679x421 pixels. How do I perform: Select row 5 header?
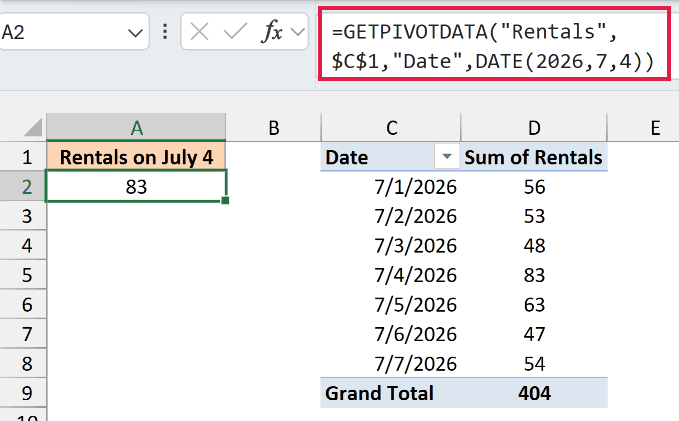(x=23, y=275)
